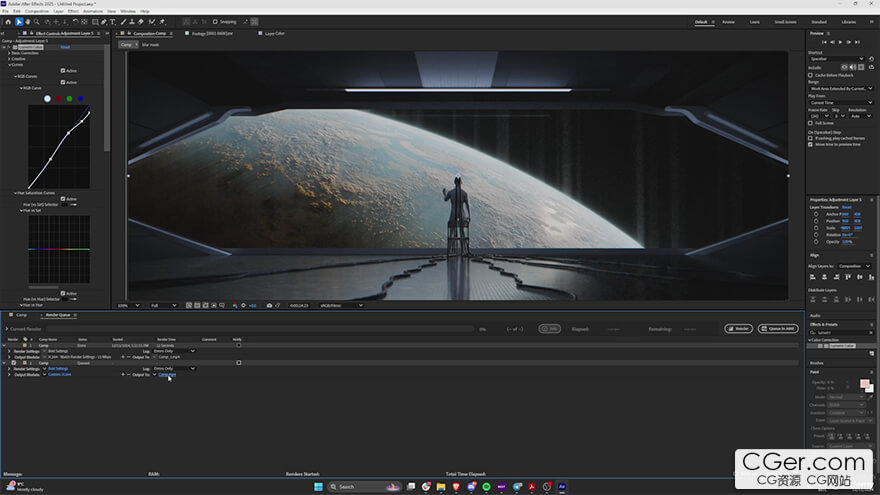This screenshot has height=495, width=880.
Task: Select the Puppet Pin tool
Action: point(162,22)
